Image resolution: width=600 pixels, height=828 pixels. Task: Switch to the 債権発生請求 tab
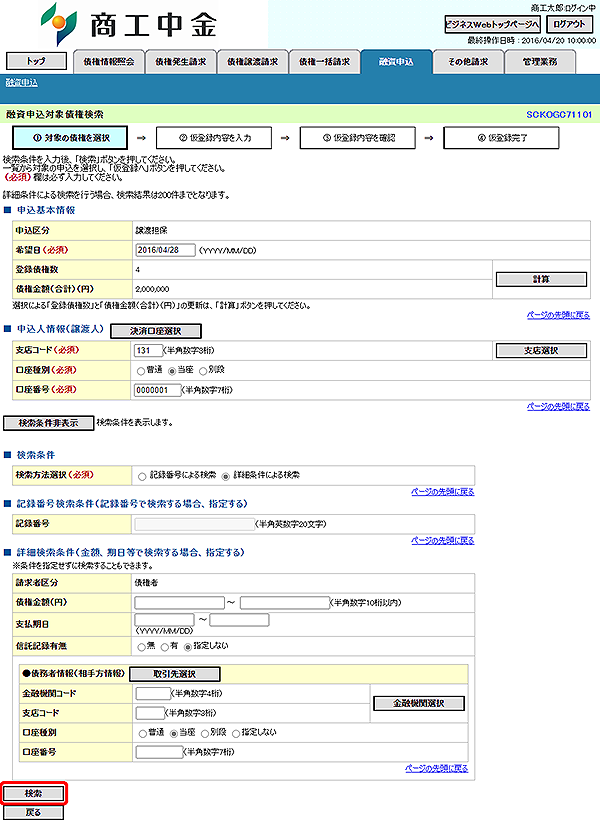click(x=181, y=62)
